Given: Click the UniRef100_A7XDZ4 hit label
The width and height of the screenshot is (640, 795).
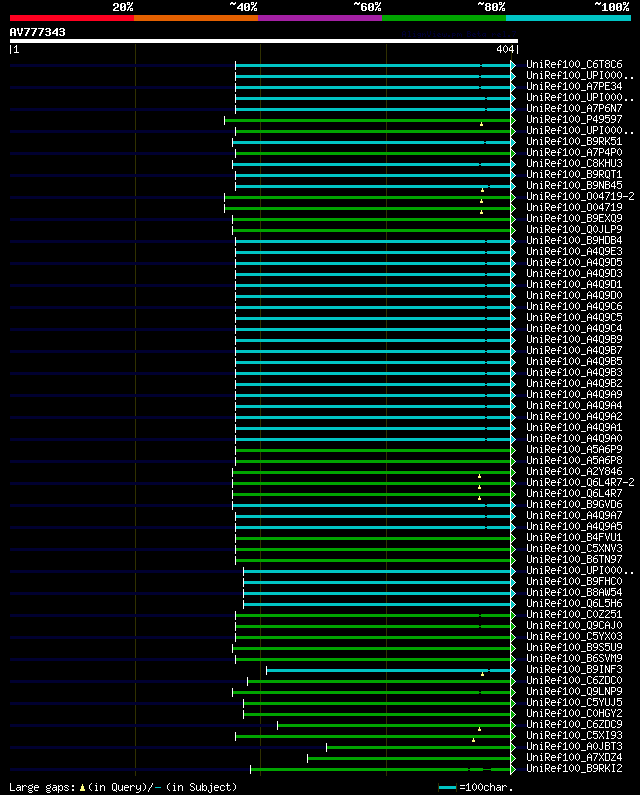Looking at the screenshot, I should pos(574,757).
